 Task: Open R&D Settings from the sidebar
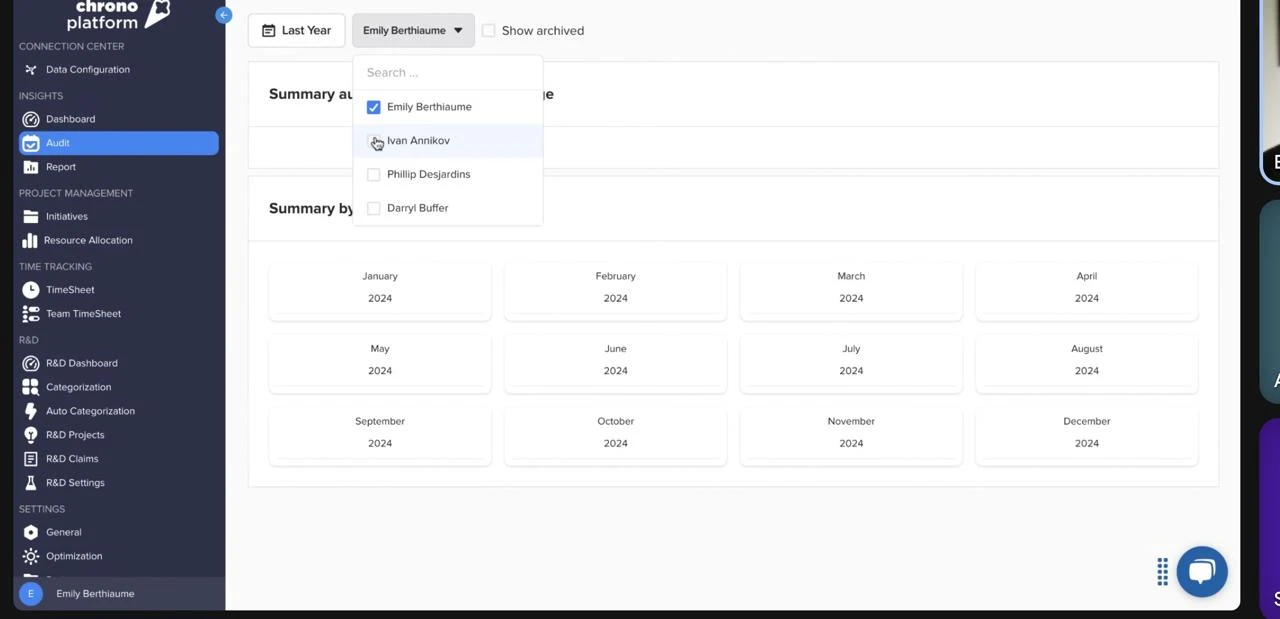pyautogui.click(x=75, y=482)
